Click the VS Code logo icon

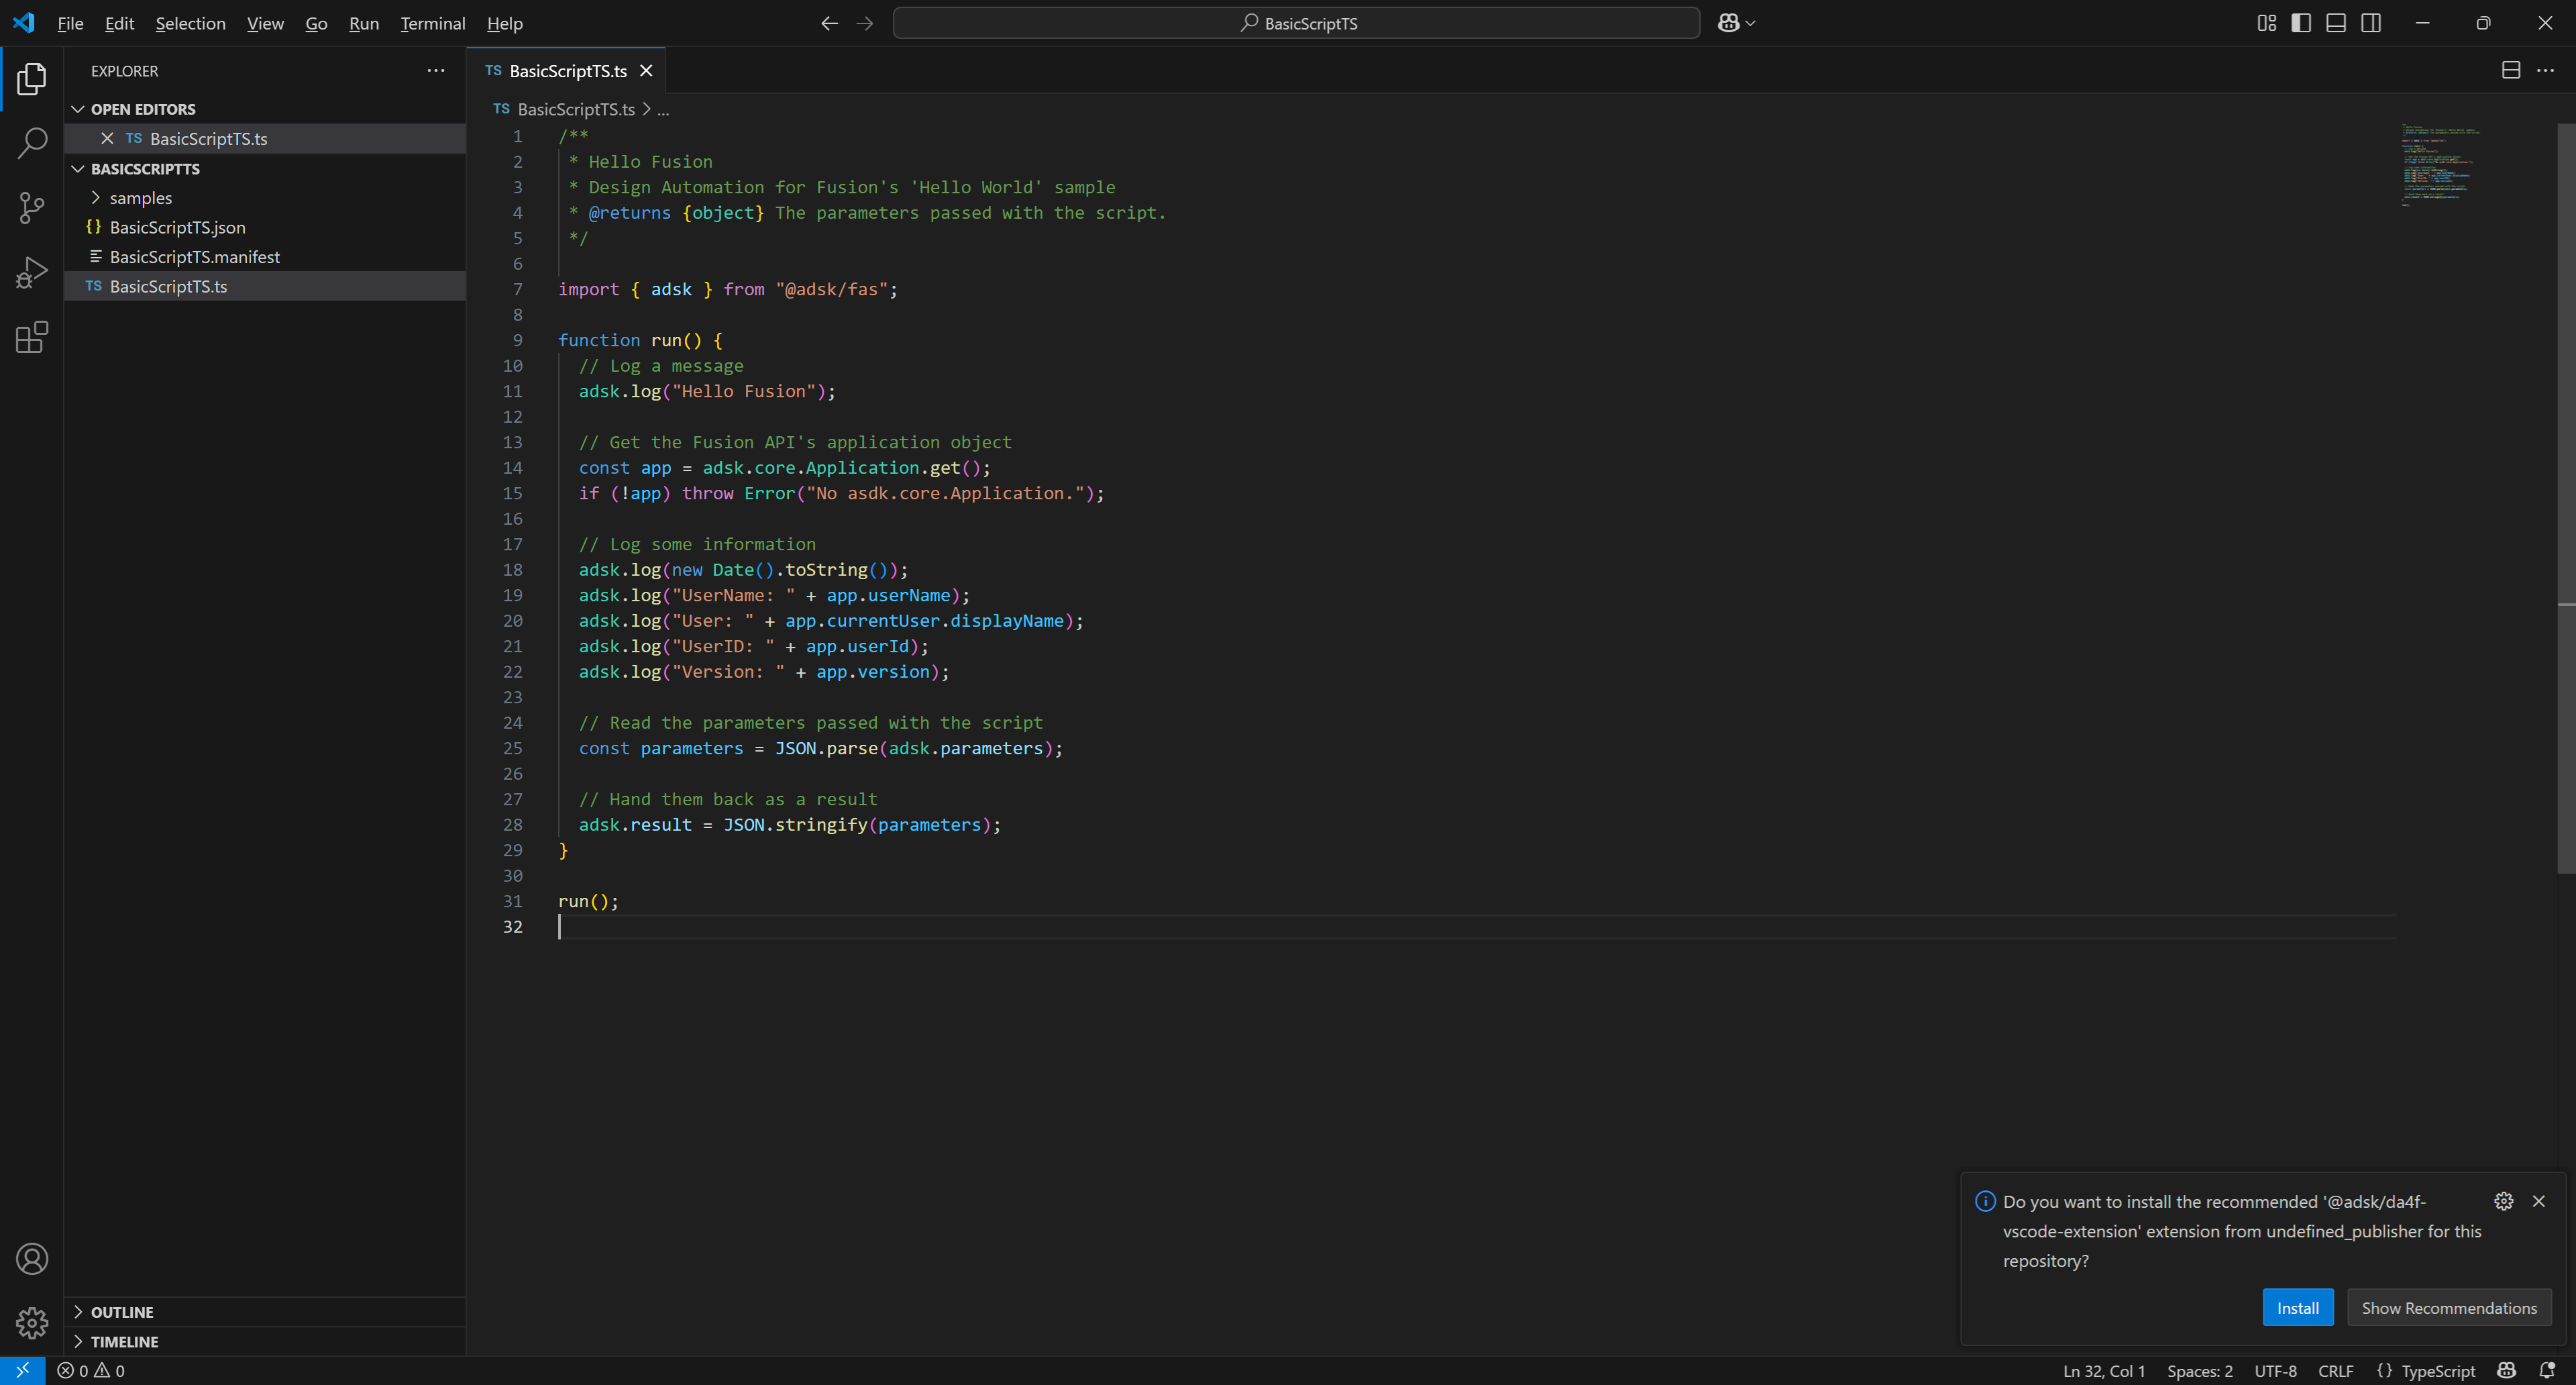pyautogui.click(x=24, y=23)
